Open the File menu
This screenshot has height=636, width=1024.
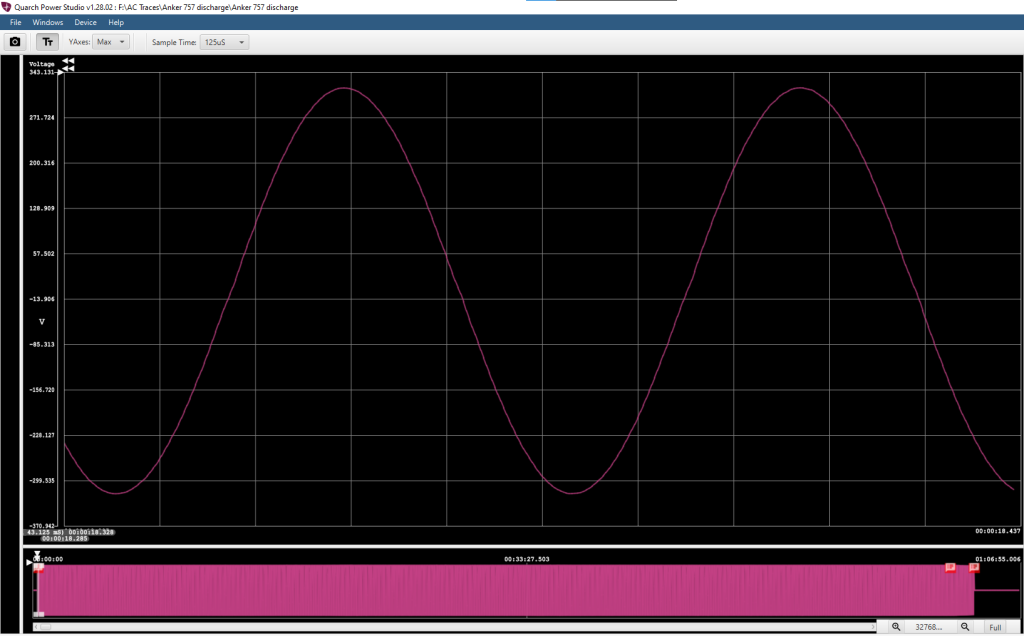[x=15, y=22]
